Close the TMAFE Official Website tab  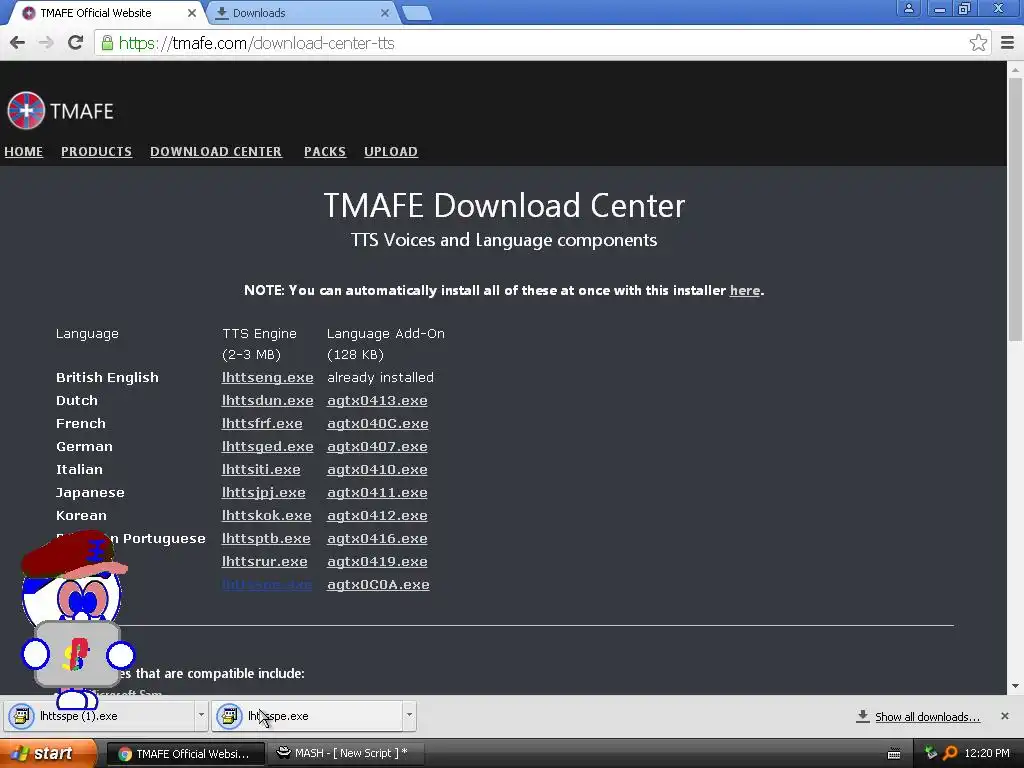coord(191,13)
